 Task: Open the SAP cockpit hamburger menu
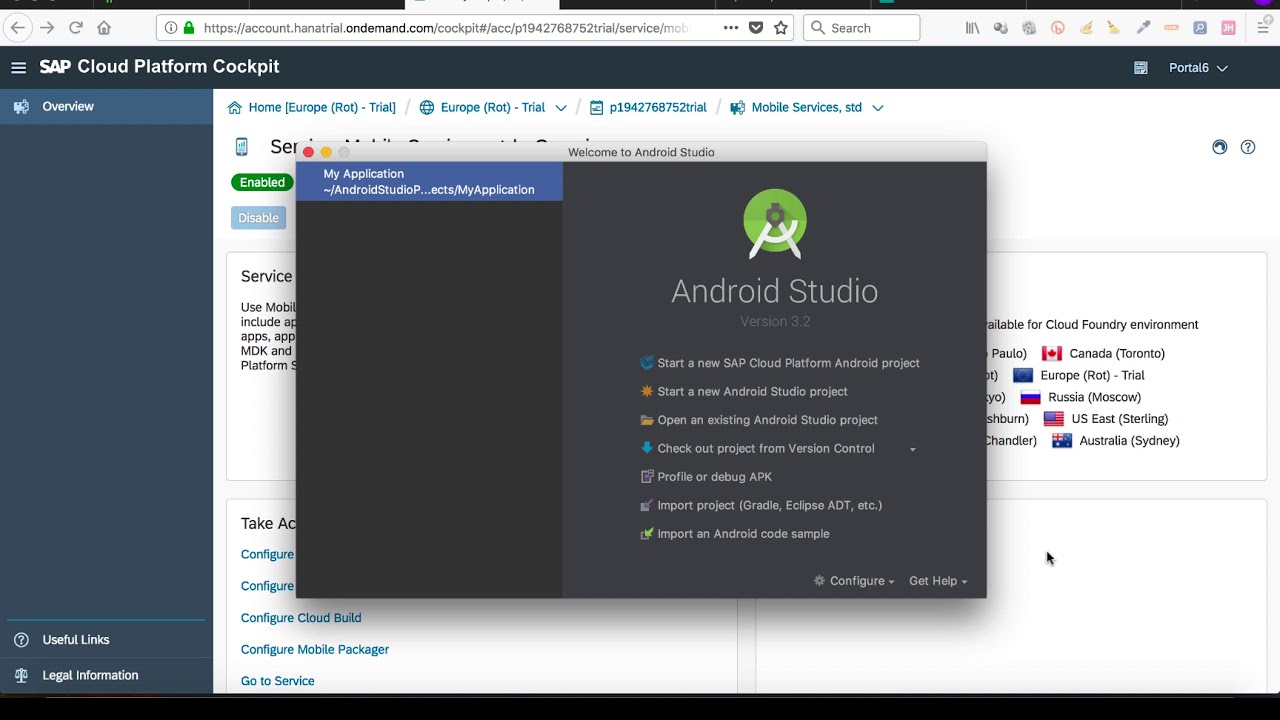click(18, 67)
